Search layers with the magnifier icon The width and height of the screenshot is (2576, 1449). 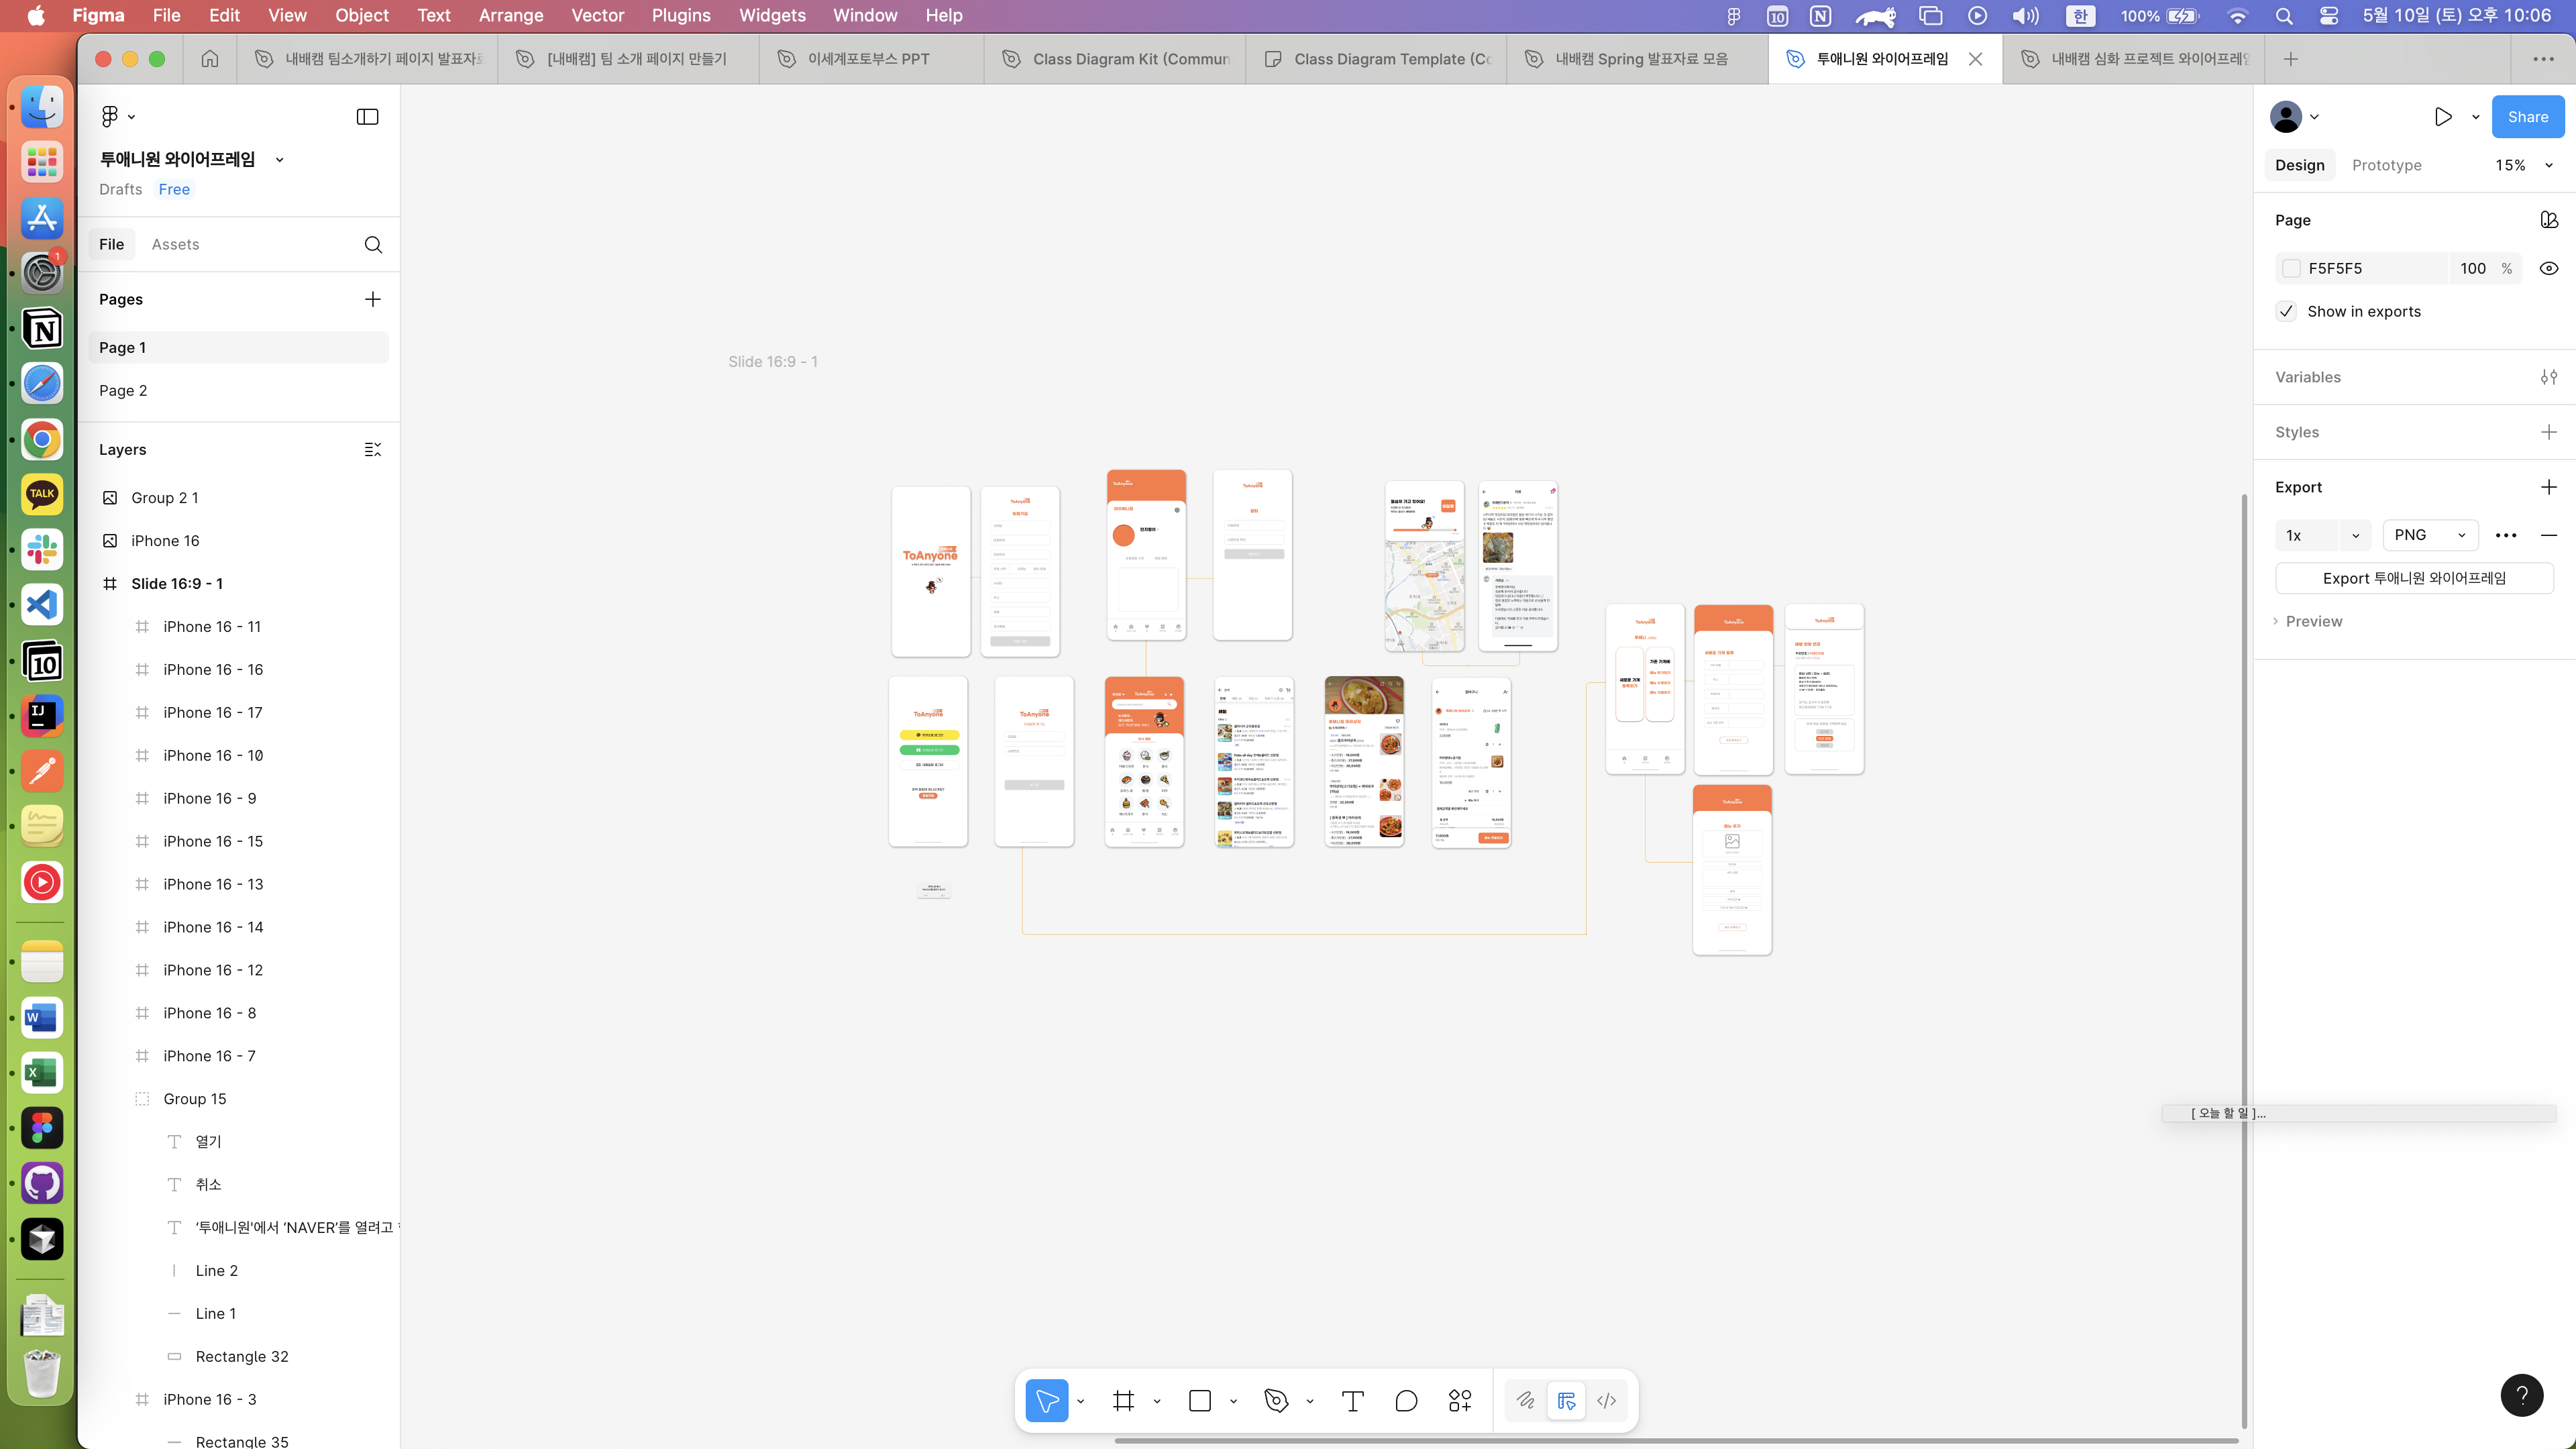pyautogui.click(x=373, y=245)
